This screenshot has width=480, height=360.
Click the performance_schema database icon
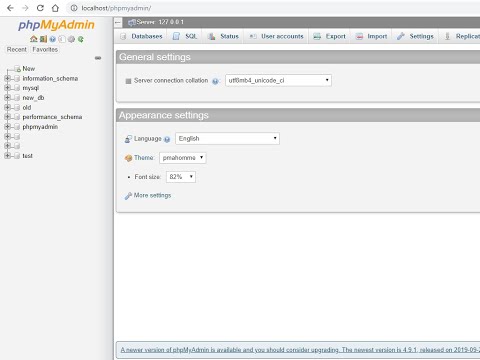tap(17, 117)
